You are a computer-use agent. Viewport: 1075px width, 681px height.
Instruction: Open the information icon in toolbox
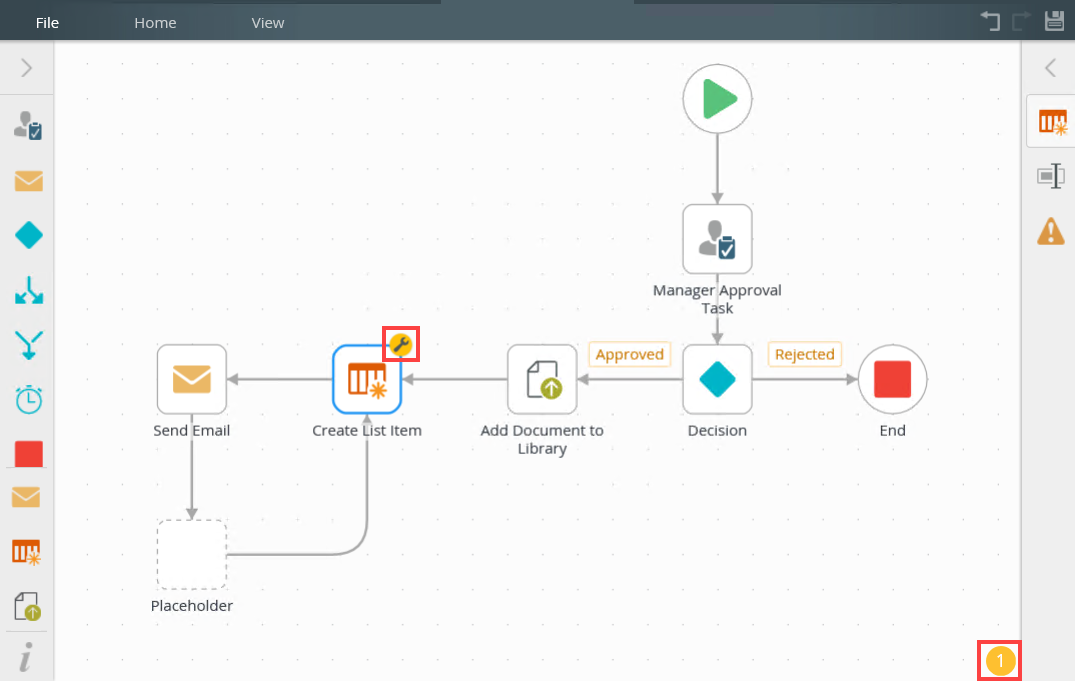coord(25,658)
